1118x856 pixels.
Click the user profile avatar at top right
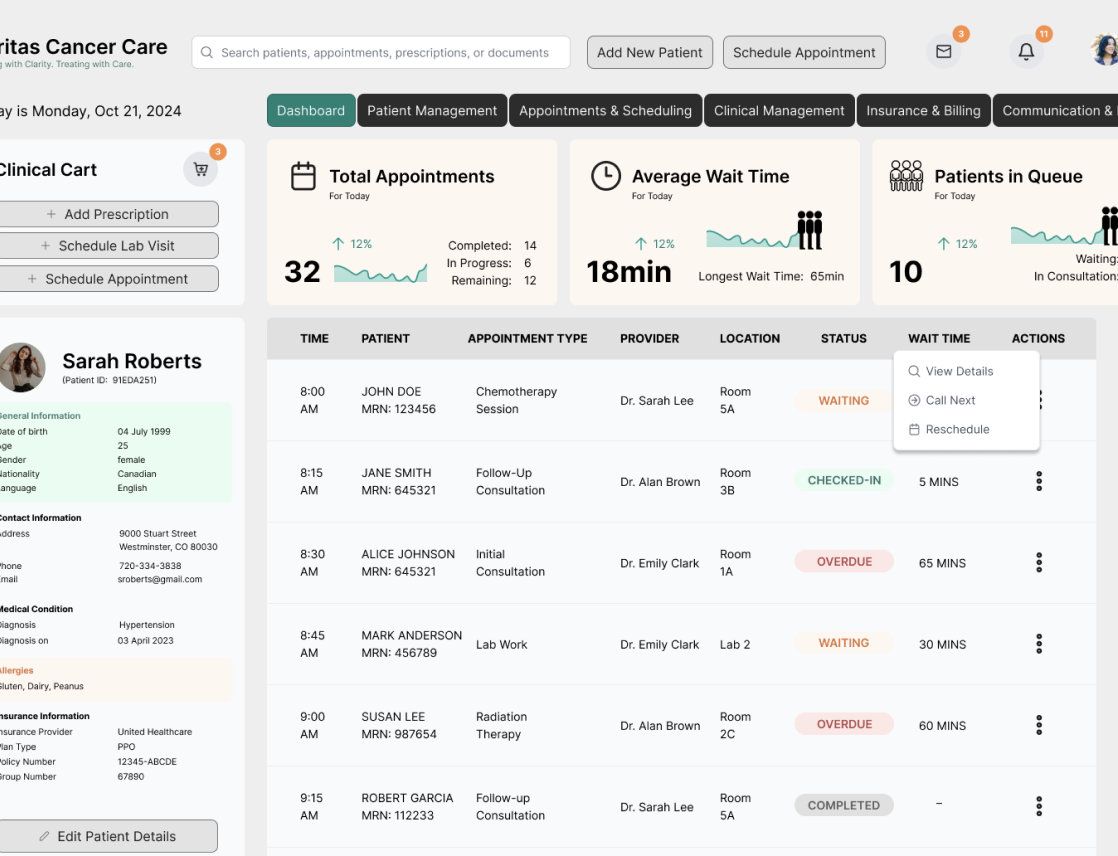tap(1106, 51)
